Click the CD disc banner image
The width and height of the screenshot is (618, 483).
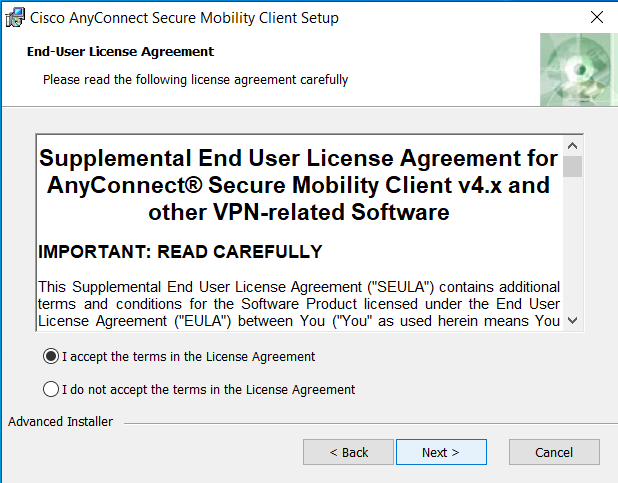[x=579, y=69]
